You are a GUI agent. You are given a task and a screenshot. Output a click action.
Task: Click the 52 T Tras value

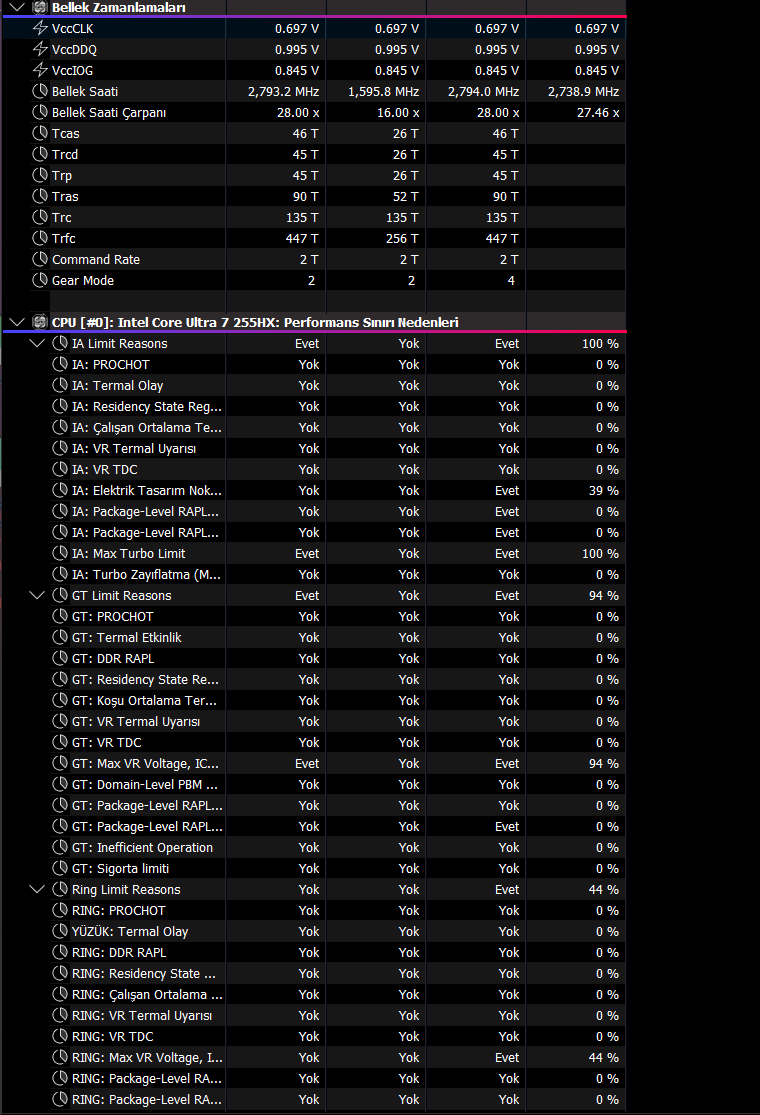406,196
